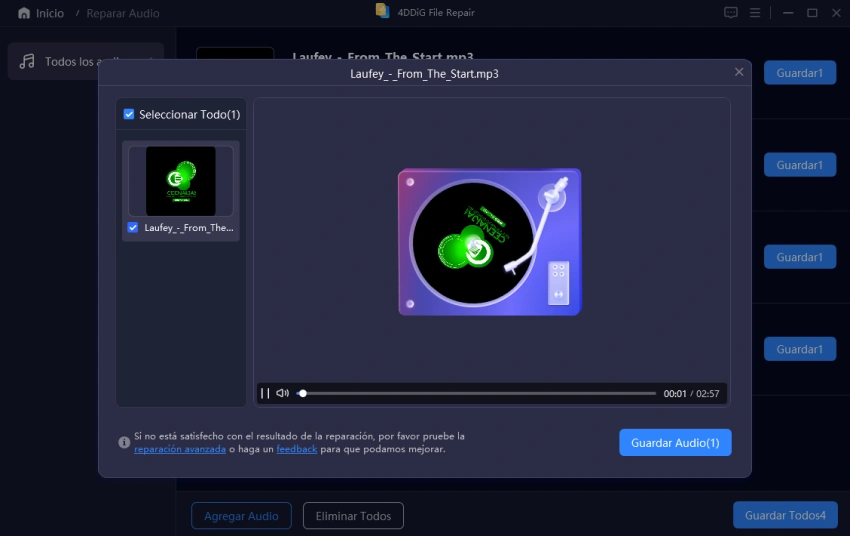Screen dimensions: 850x536
Task: Click the Laufey_-_From_The_Start.mp3 dialog title
Action: (424, 74)
